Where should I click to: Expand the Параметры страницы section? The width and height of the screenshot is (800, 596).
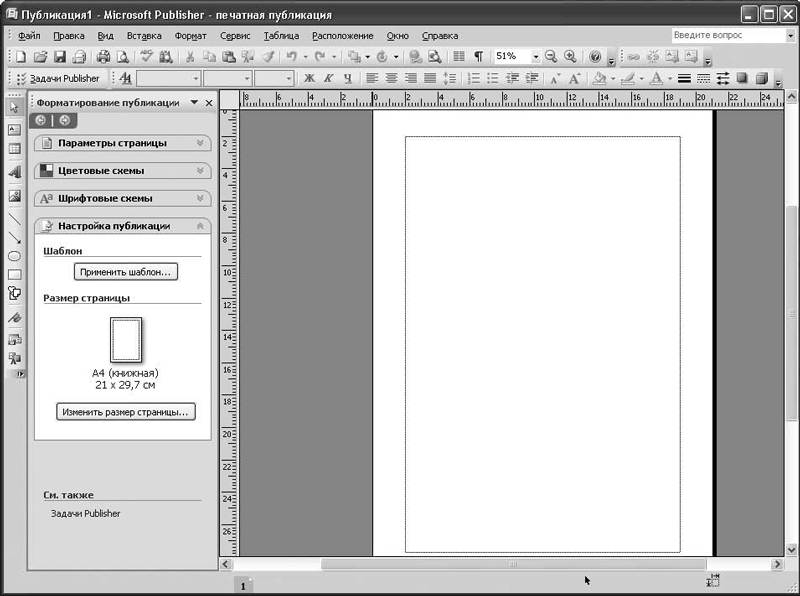[x=122, y=143]
